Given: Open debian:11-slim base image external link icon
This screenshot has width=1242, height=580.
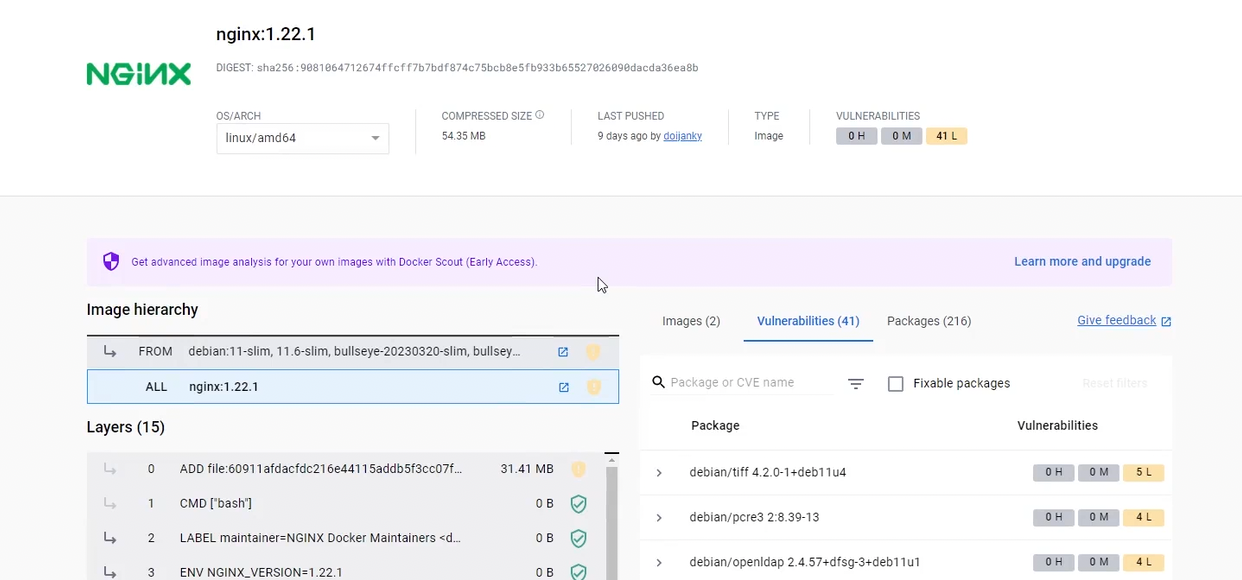Looking at the screenshot, I should click(x=563, y=352).
